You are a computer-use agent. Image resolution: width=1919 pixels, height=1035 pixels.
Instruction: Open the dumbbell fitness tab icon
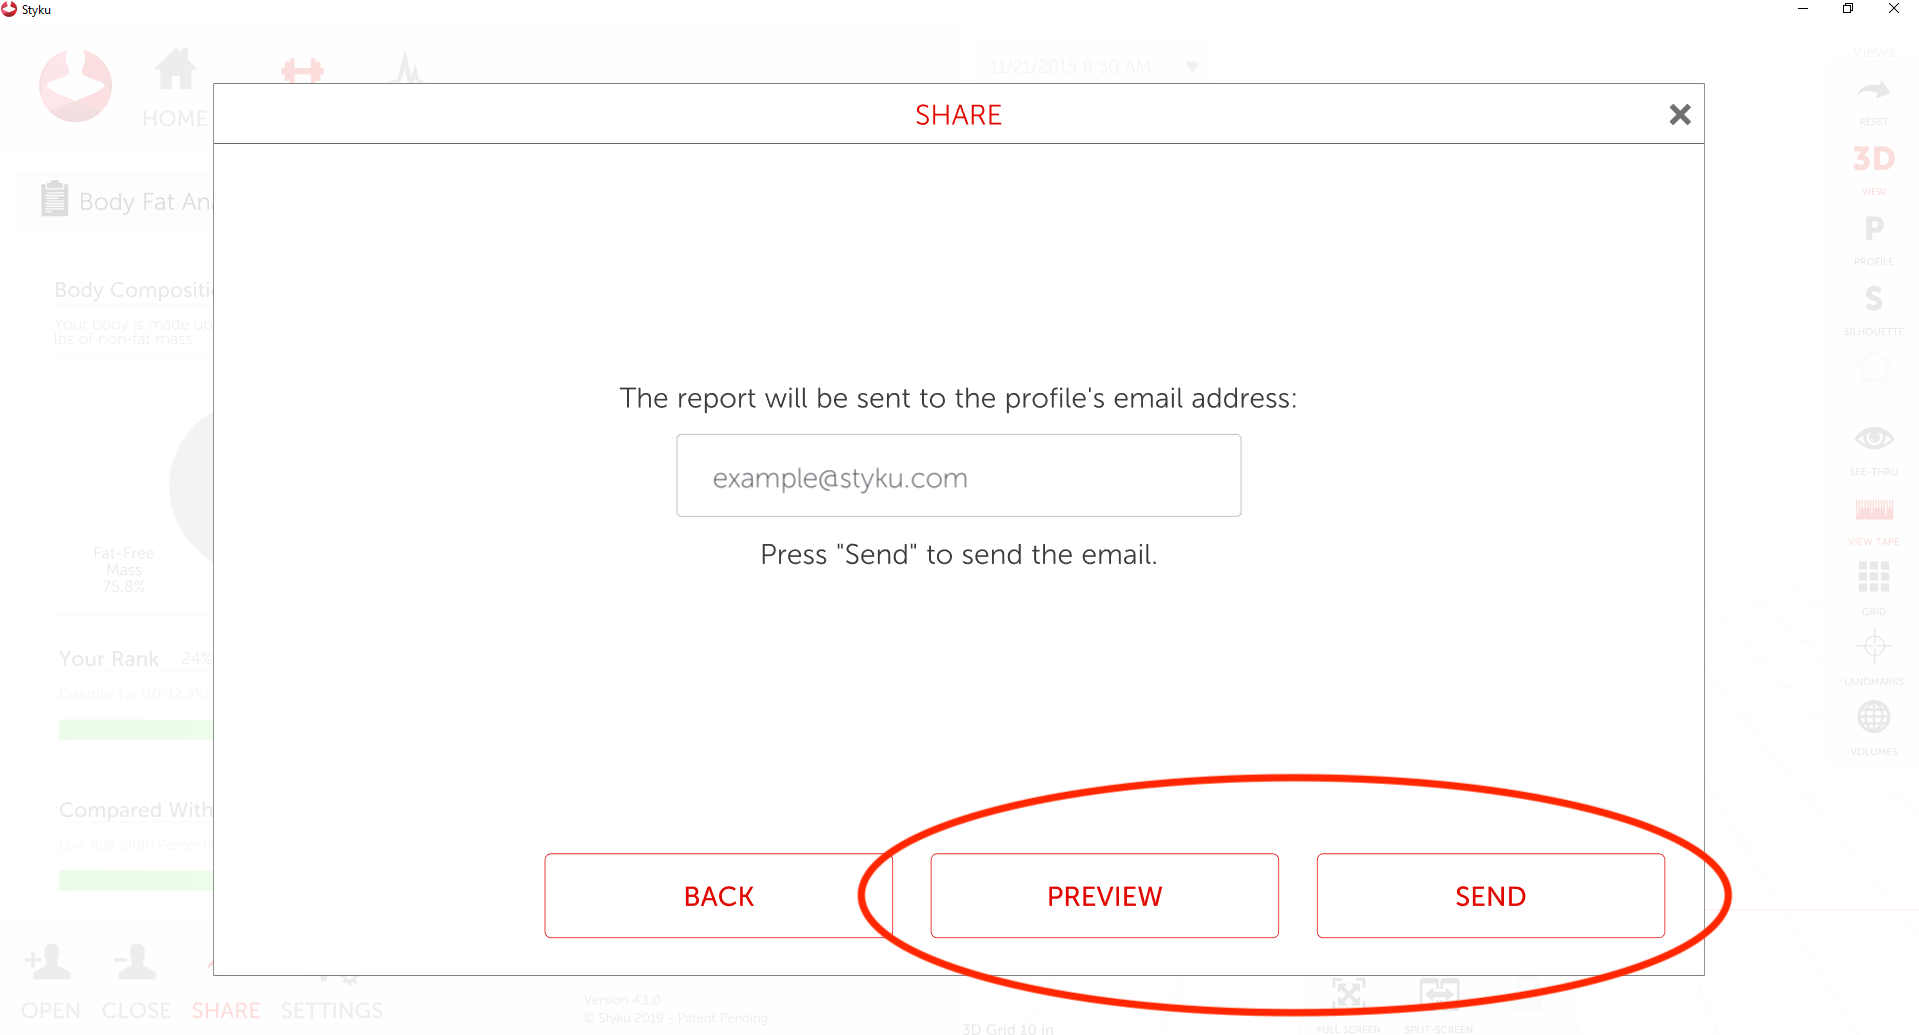pyautogui.click(x=302, y=71)
